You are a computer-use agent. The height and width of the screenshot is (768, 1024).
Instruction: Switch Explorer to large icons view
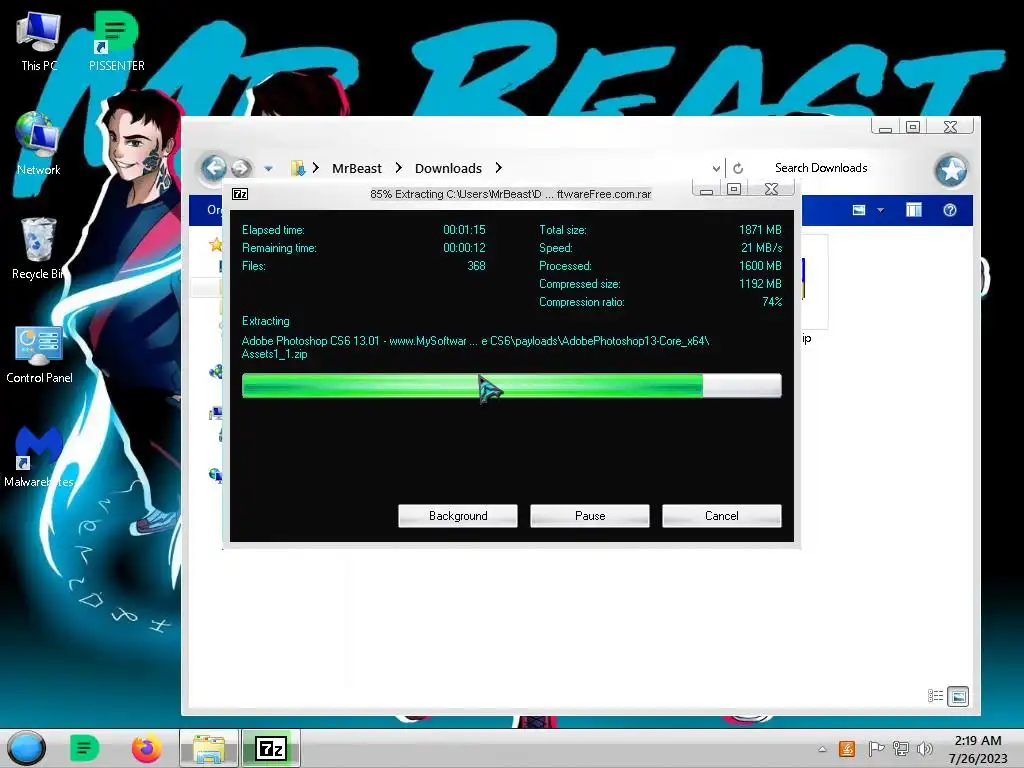click(x=958, y=696)
